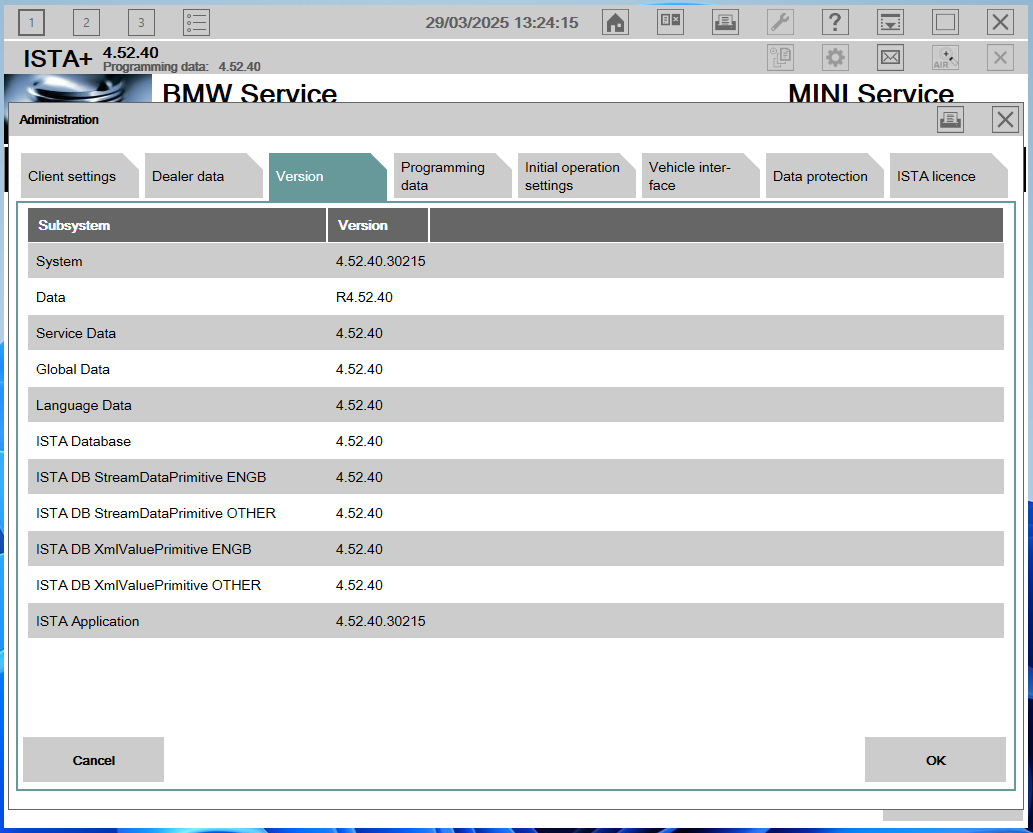Open the settings gear icon
The image size is (1033, 833).
click(x=835, y=57)
